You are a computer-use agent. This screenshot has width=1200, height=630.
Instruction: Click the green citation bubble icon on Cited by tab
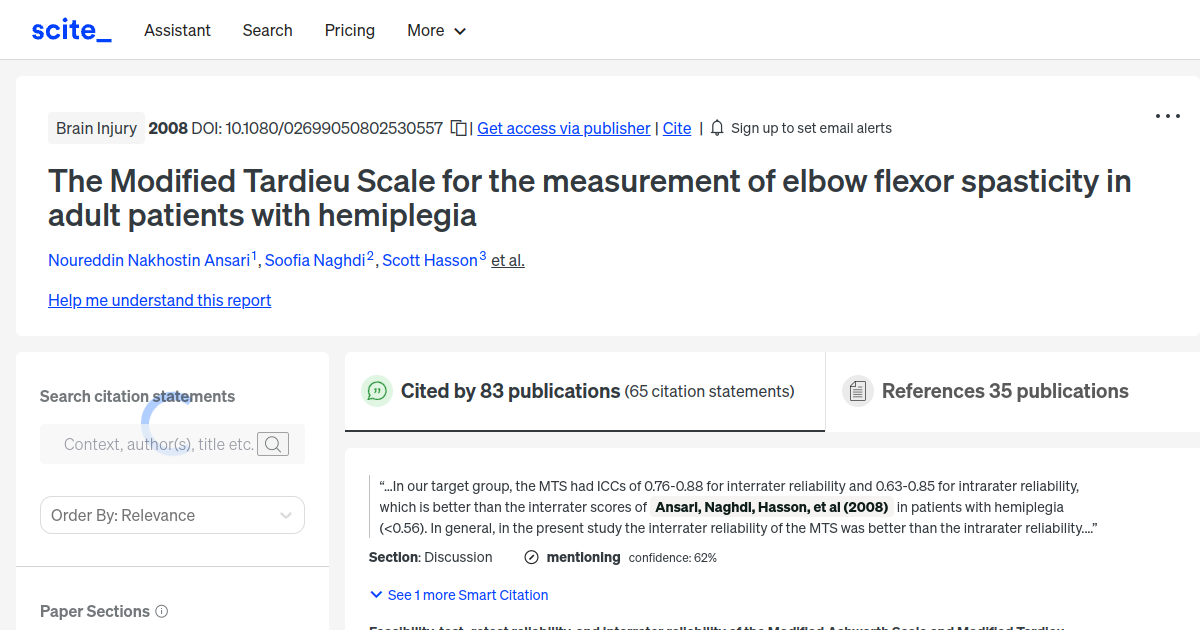(377, 391)
